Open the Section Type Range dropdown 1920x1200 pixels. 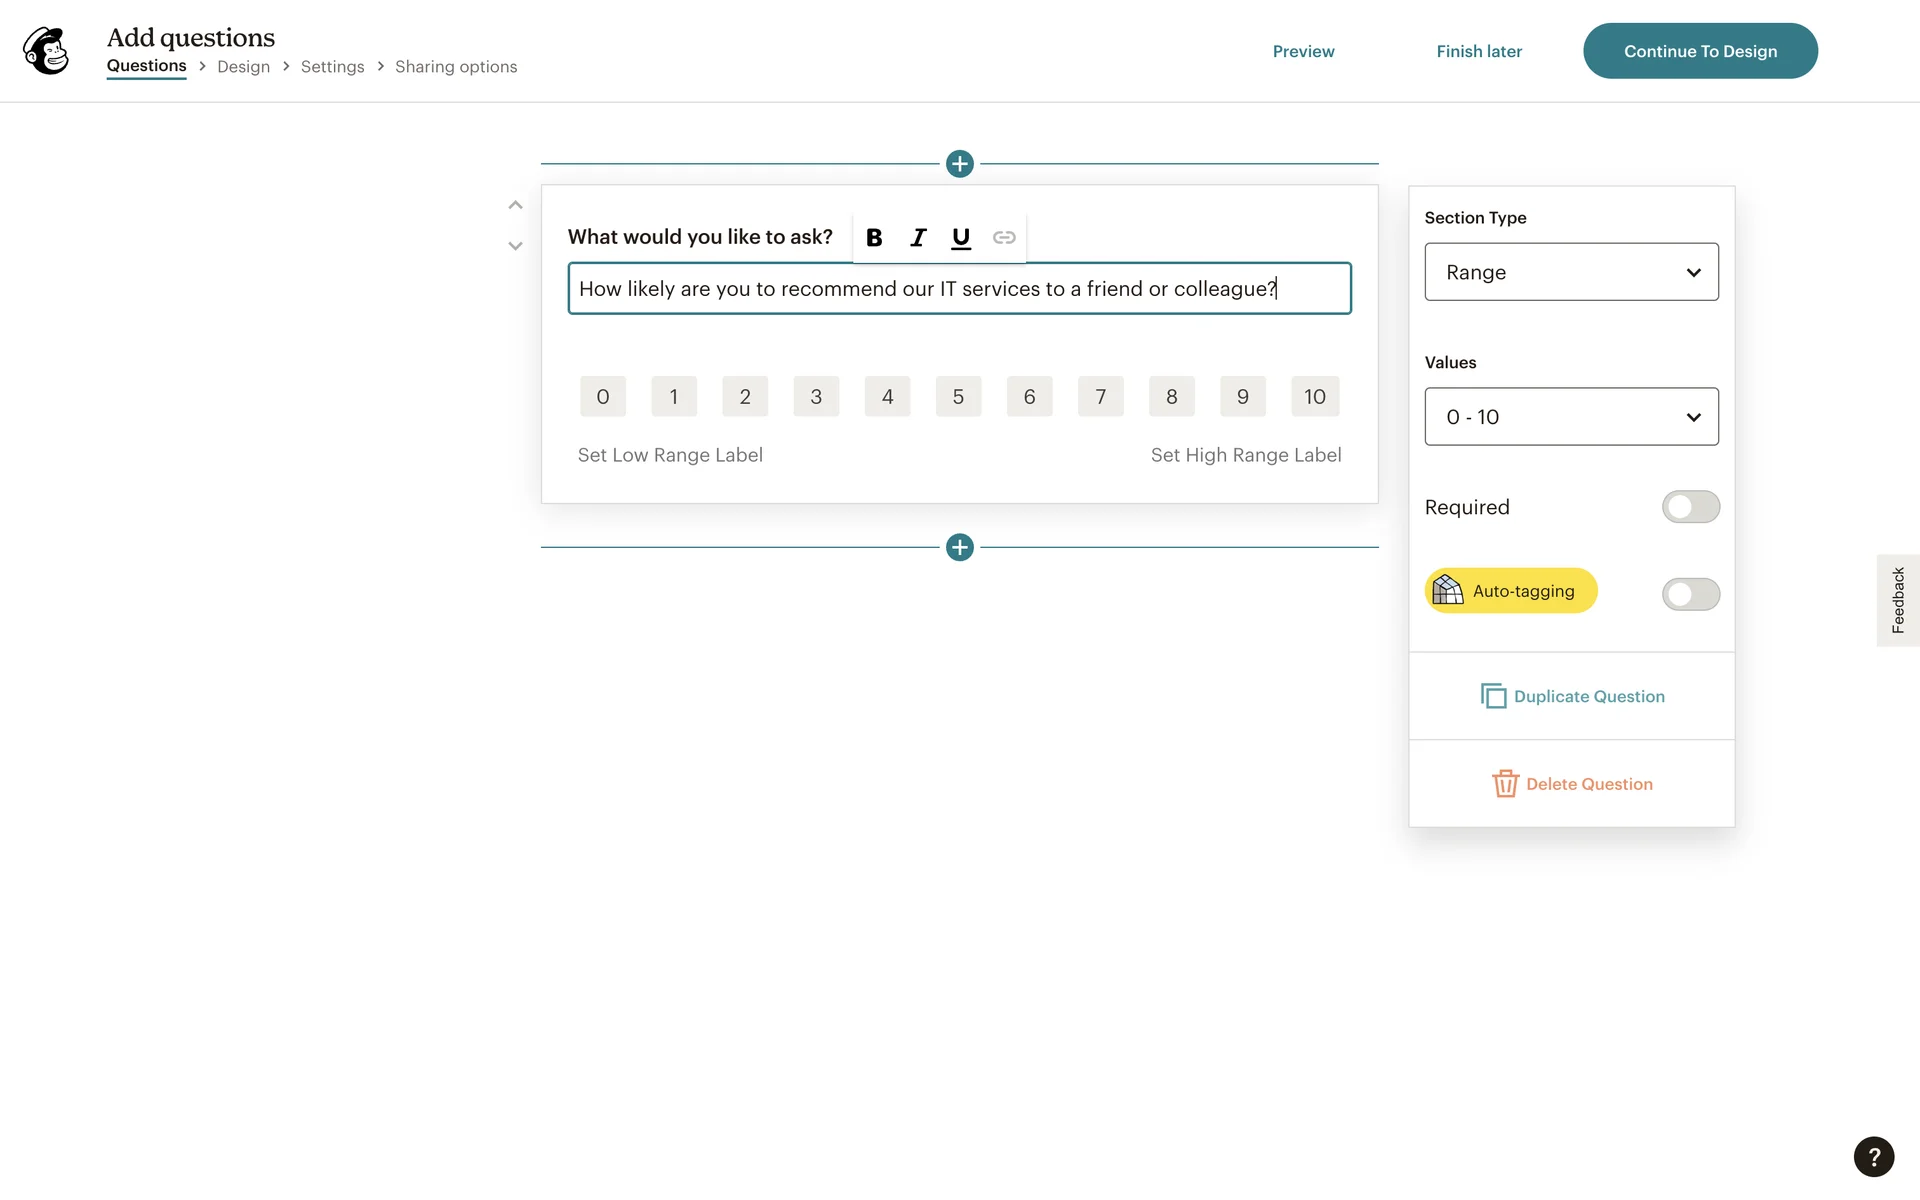(1571, 272)
